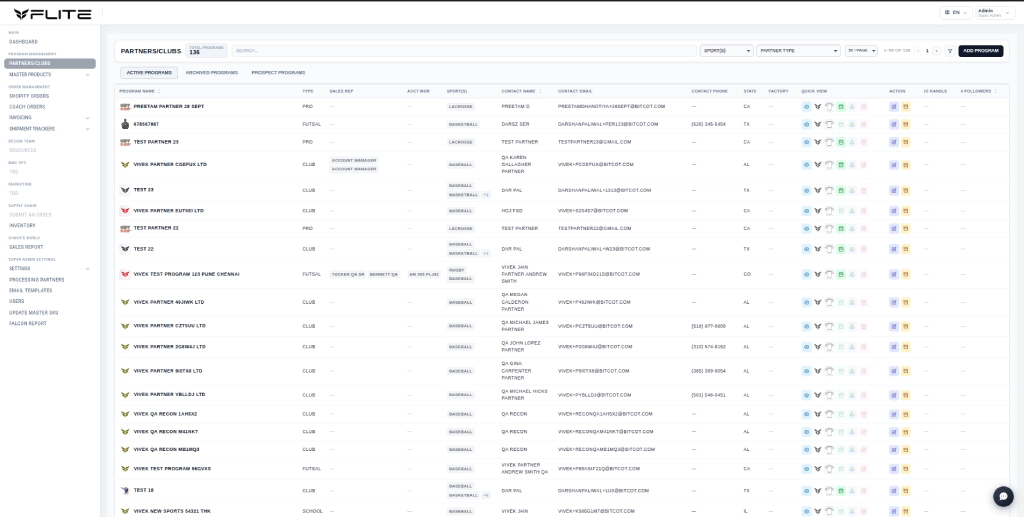Open Users in sidebar

[x=16, y=301]
